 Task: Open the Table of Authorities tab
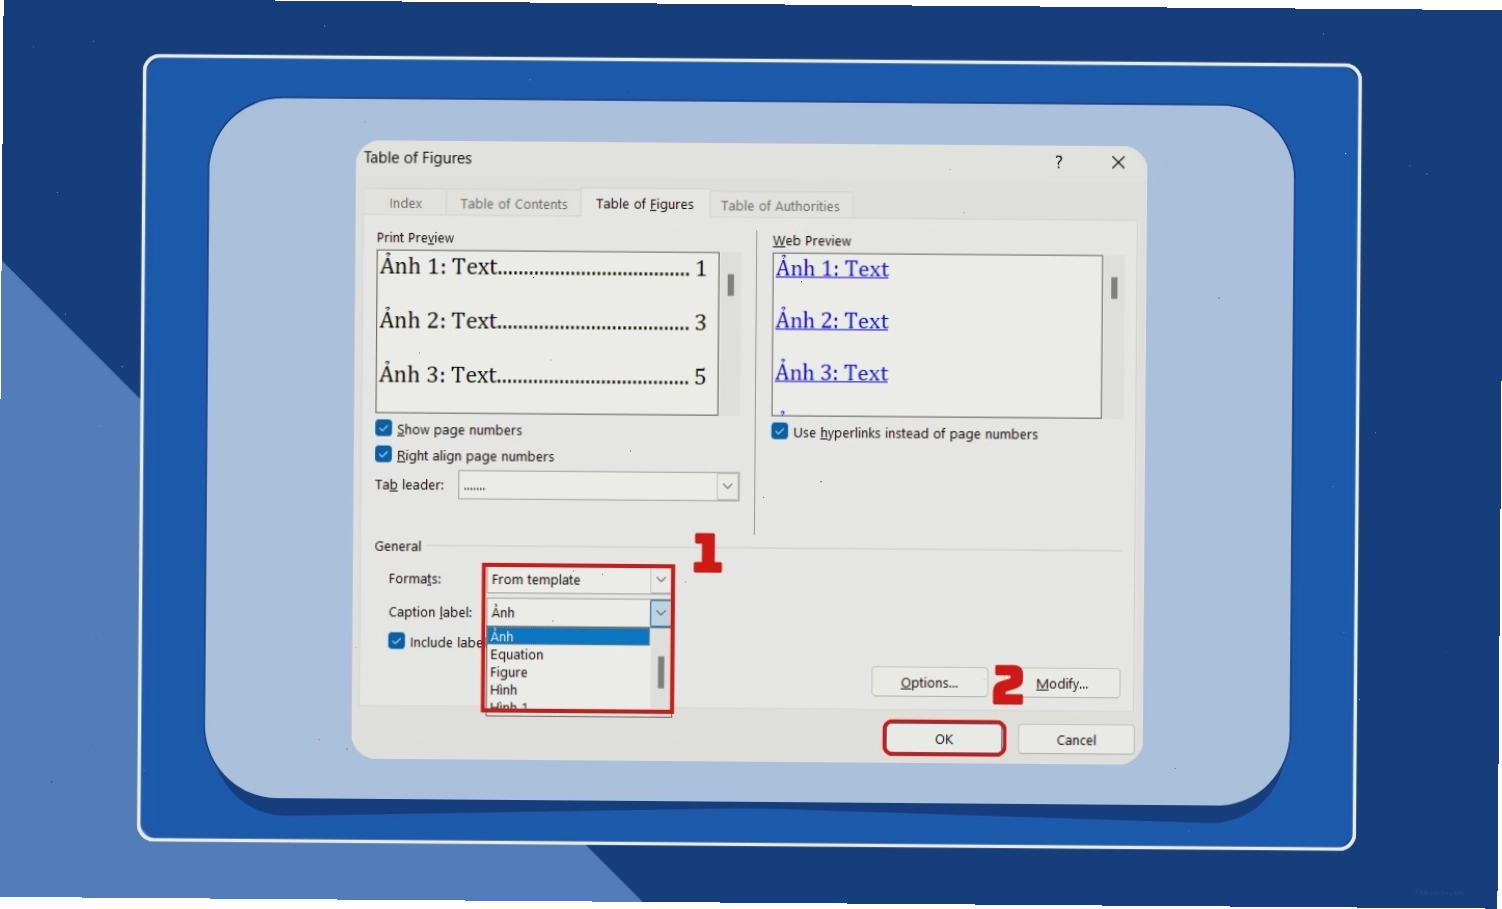click(x=780, y=206)
